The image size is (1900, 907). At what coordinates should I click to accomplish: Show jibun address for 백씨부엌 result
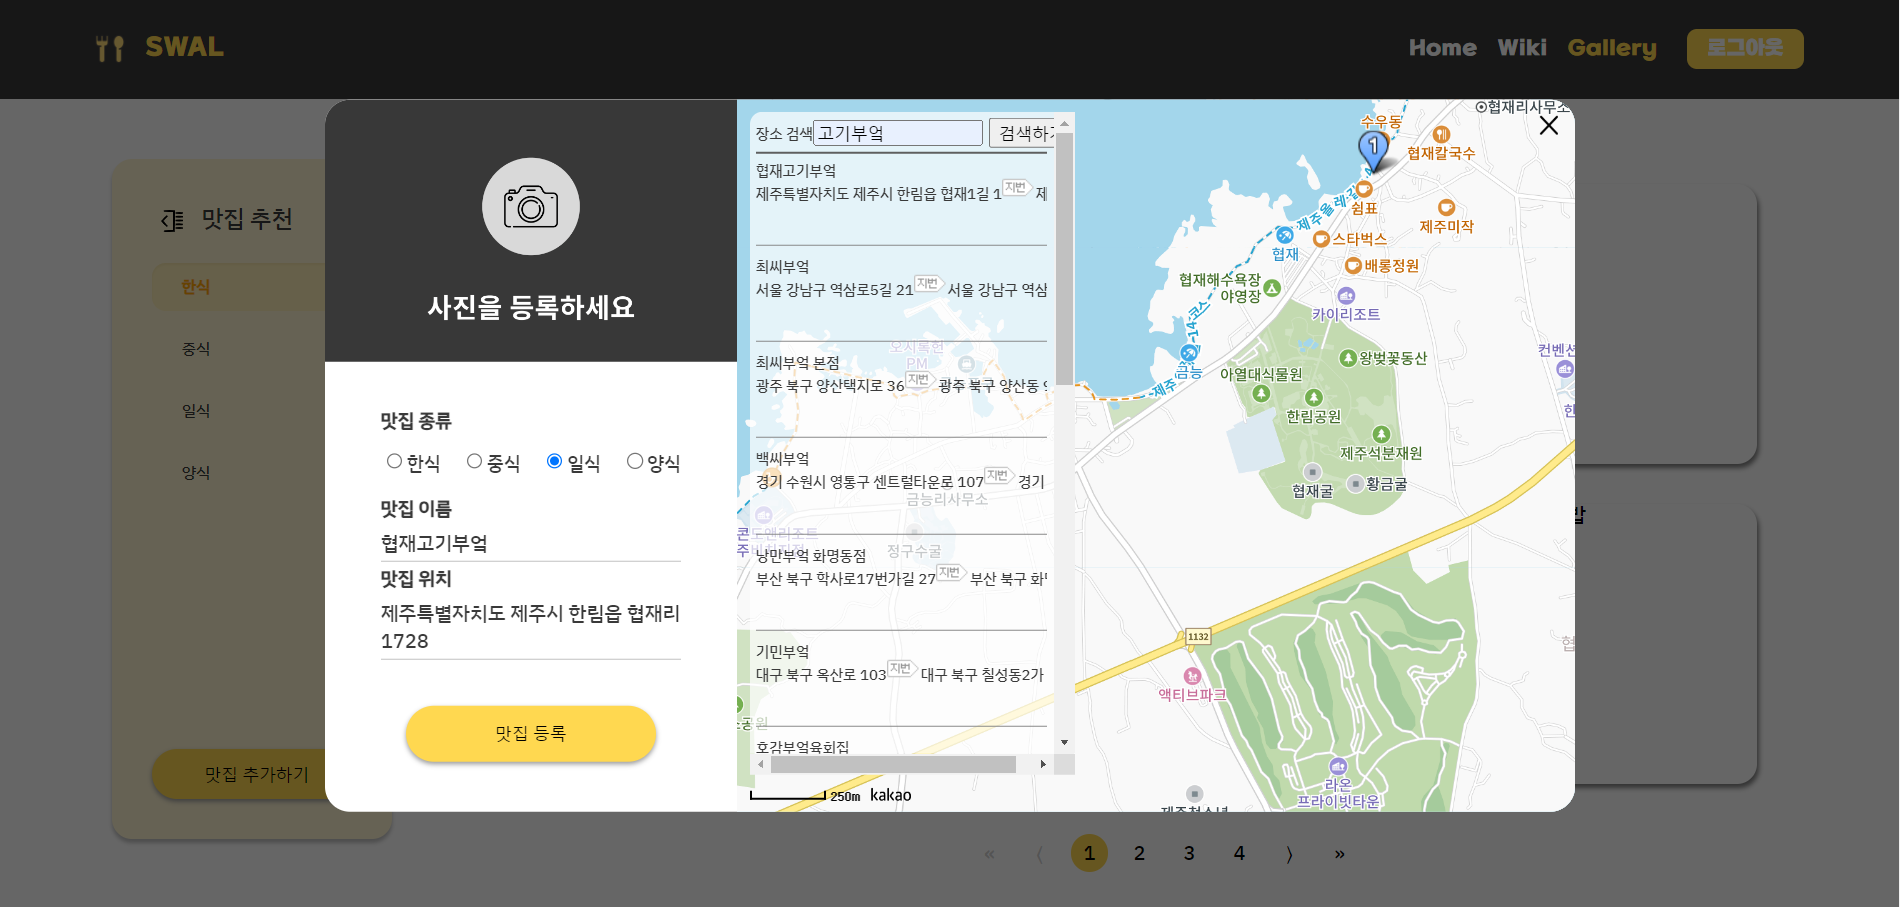(x=997, y=475)
